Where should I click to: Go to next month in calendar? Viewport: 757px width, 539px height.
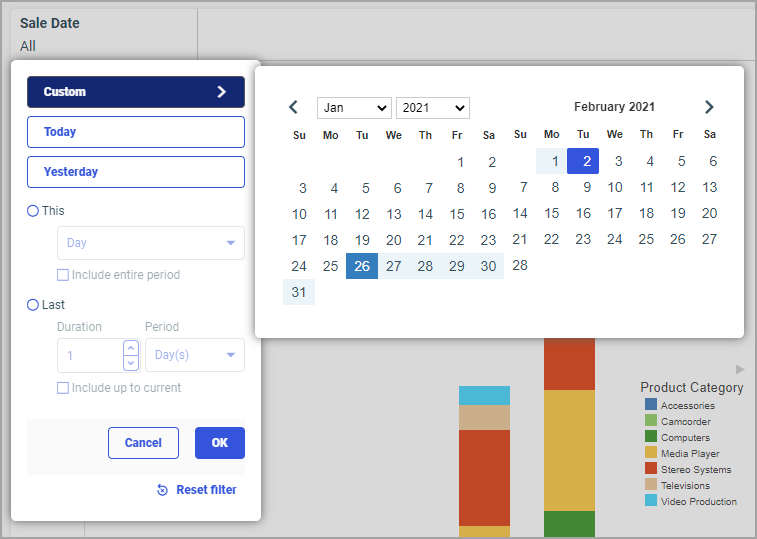[709, 107]
